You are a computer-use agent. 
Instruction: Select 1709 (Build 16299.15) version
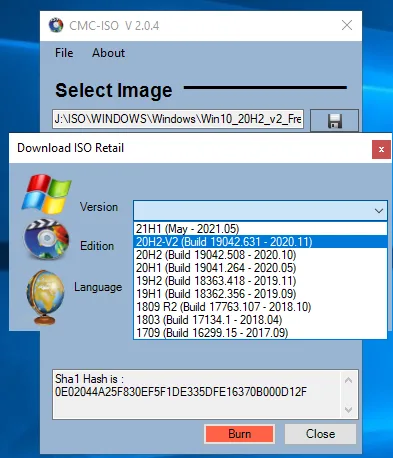coord(260,333)
